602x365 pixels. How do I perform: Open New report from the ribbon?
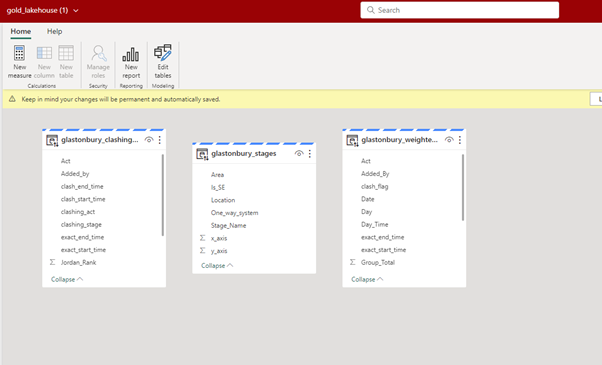click(x=131, y=62)
